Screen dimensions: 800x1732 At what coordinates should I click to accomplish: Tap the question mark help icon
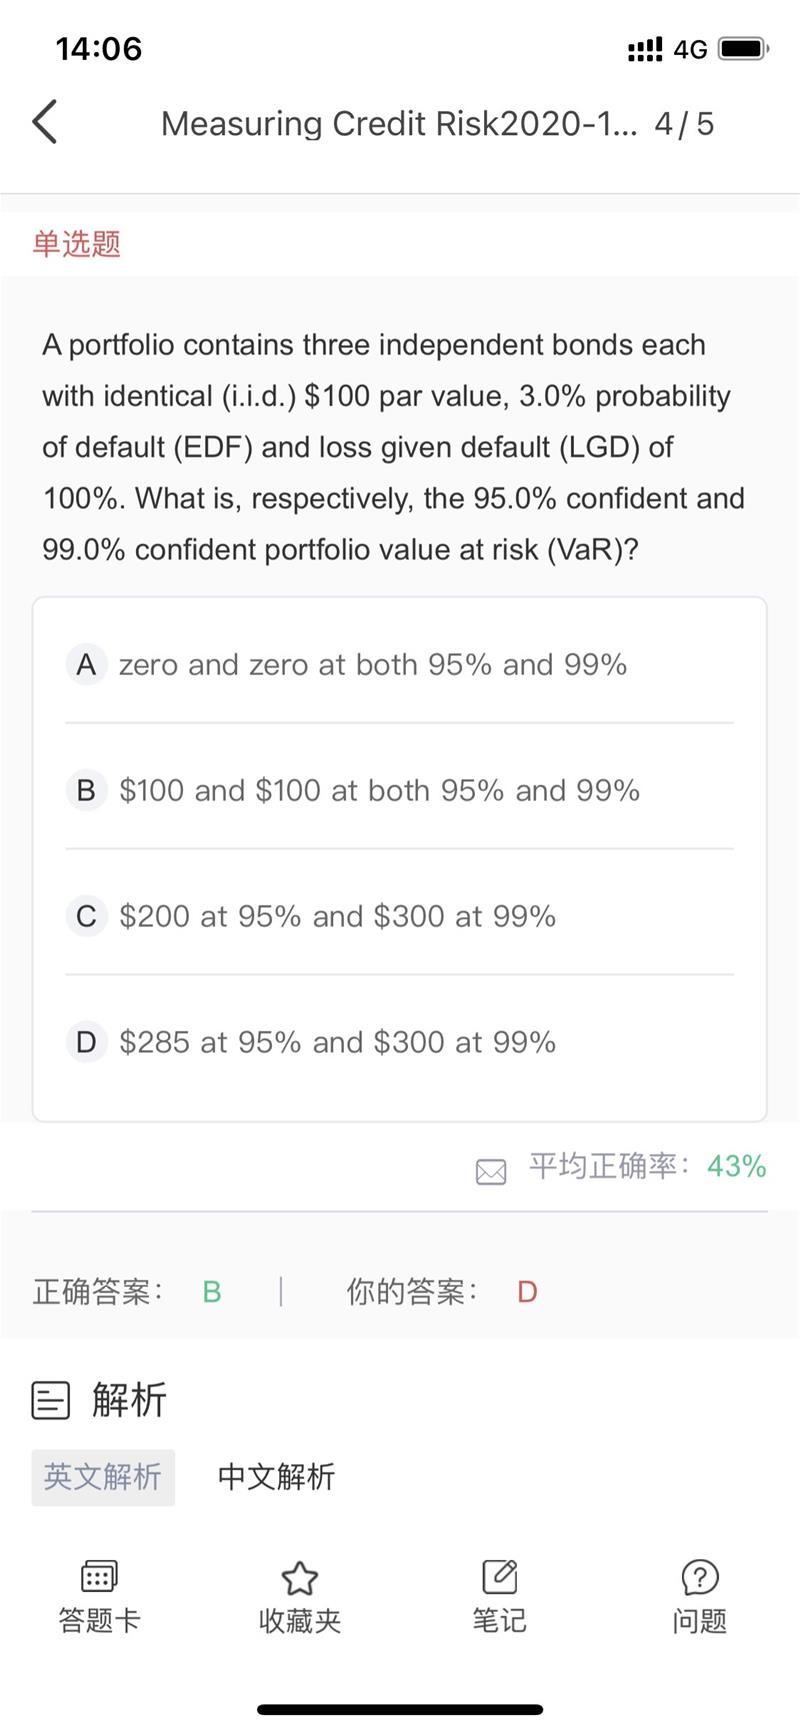(x=699, y=1577)
